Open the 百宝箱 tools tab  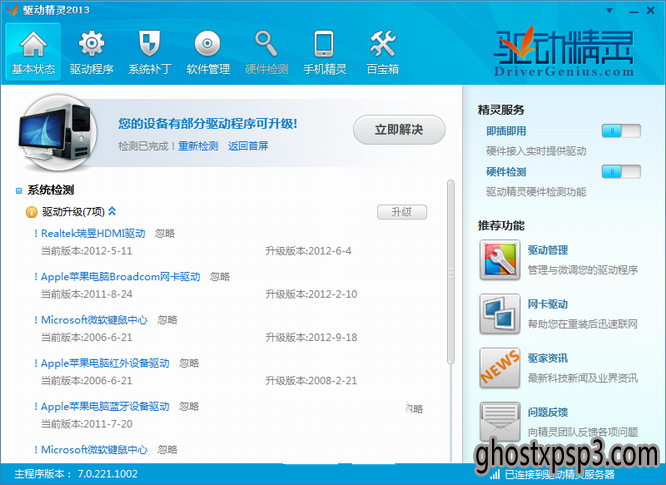click(x=383, y=52)
